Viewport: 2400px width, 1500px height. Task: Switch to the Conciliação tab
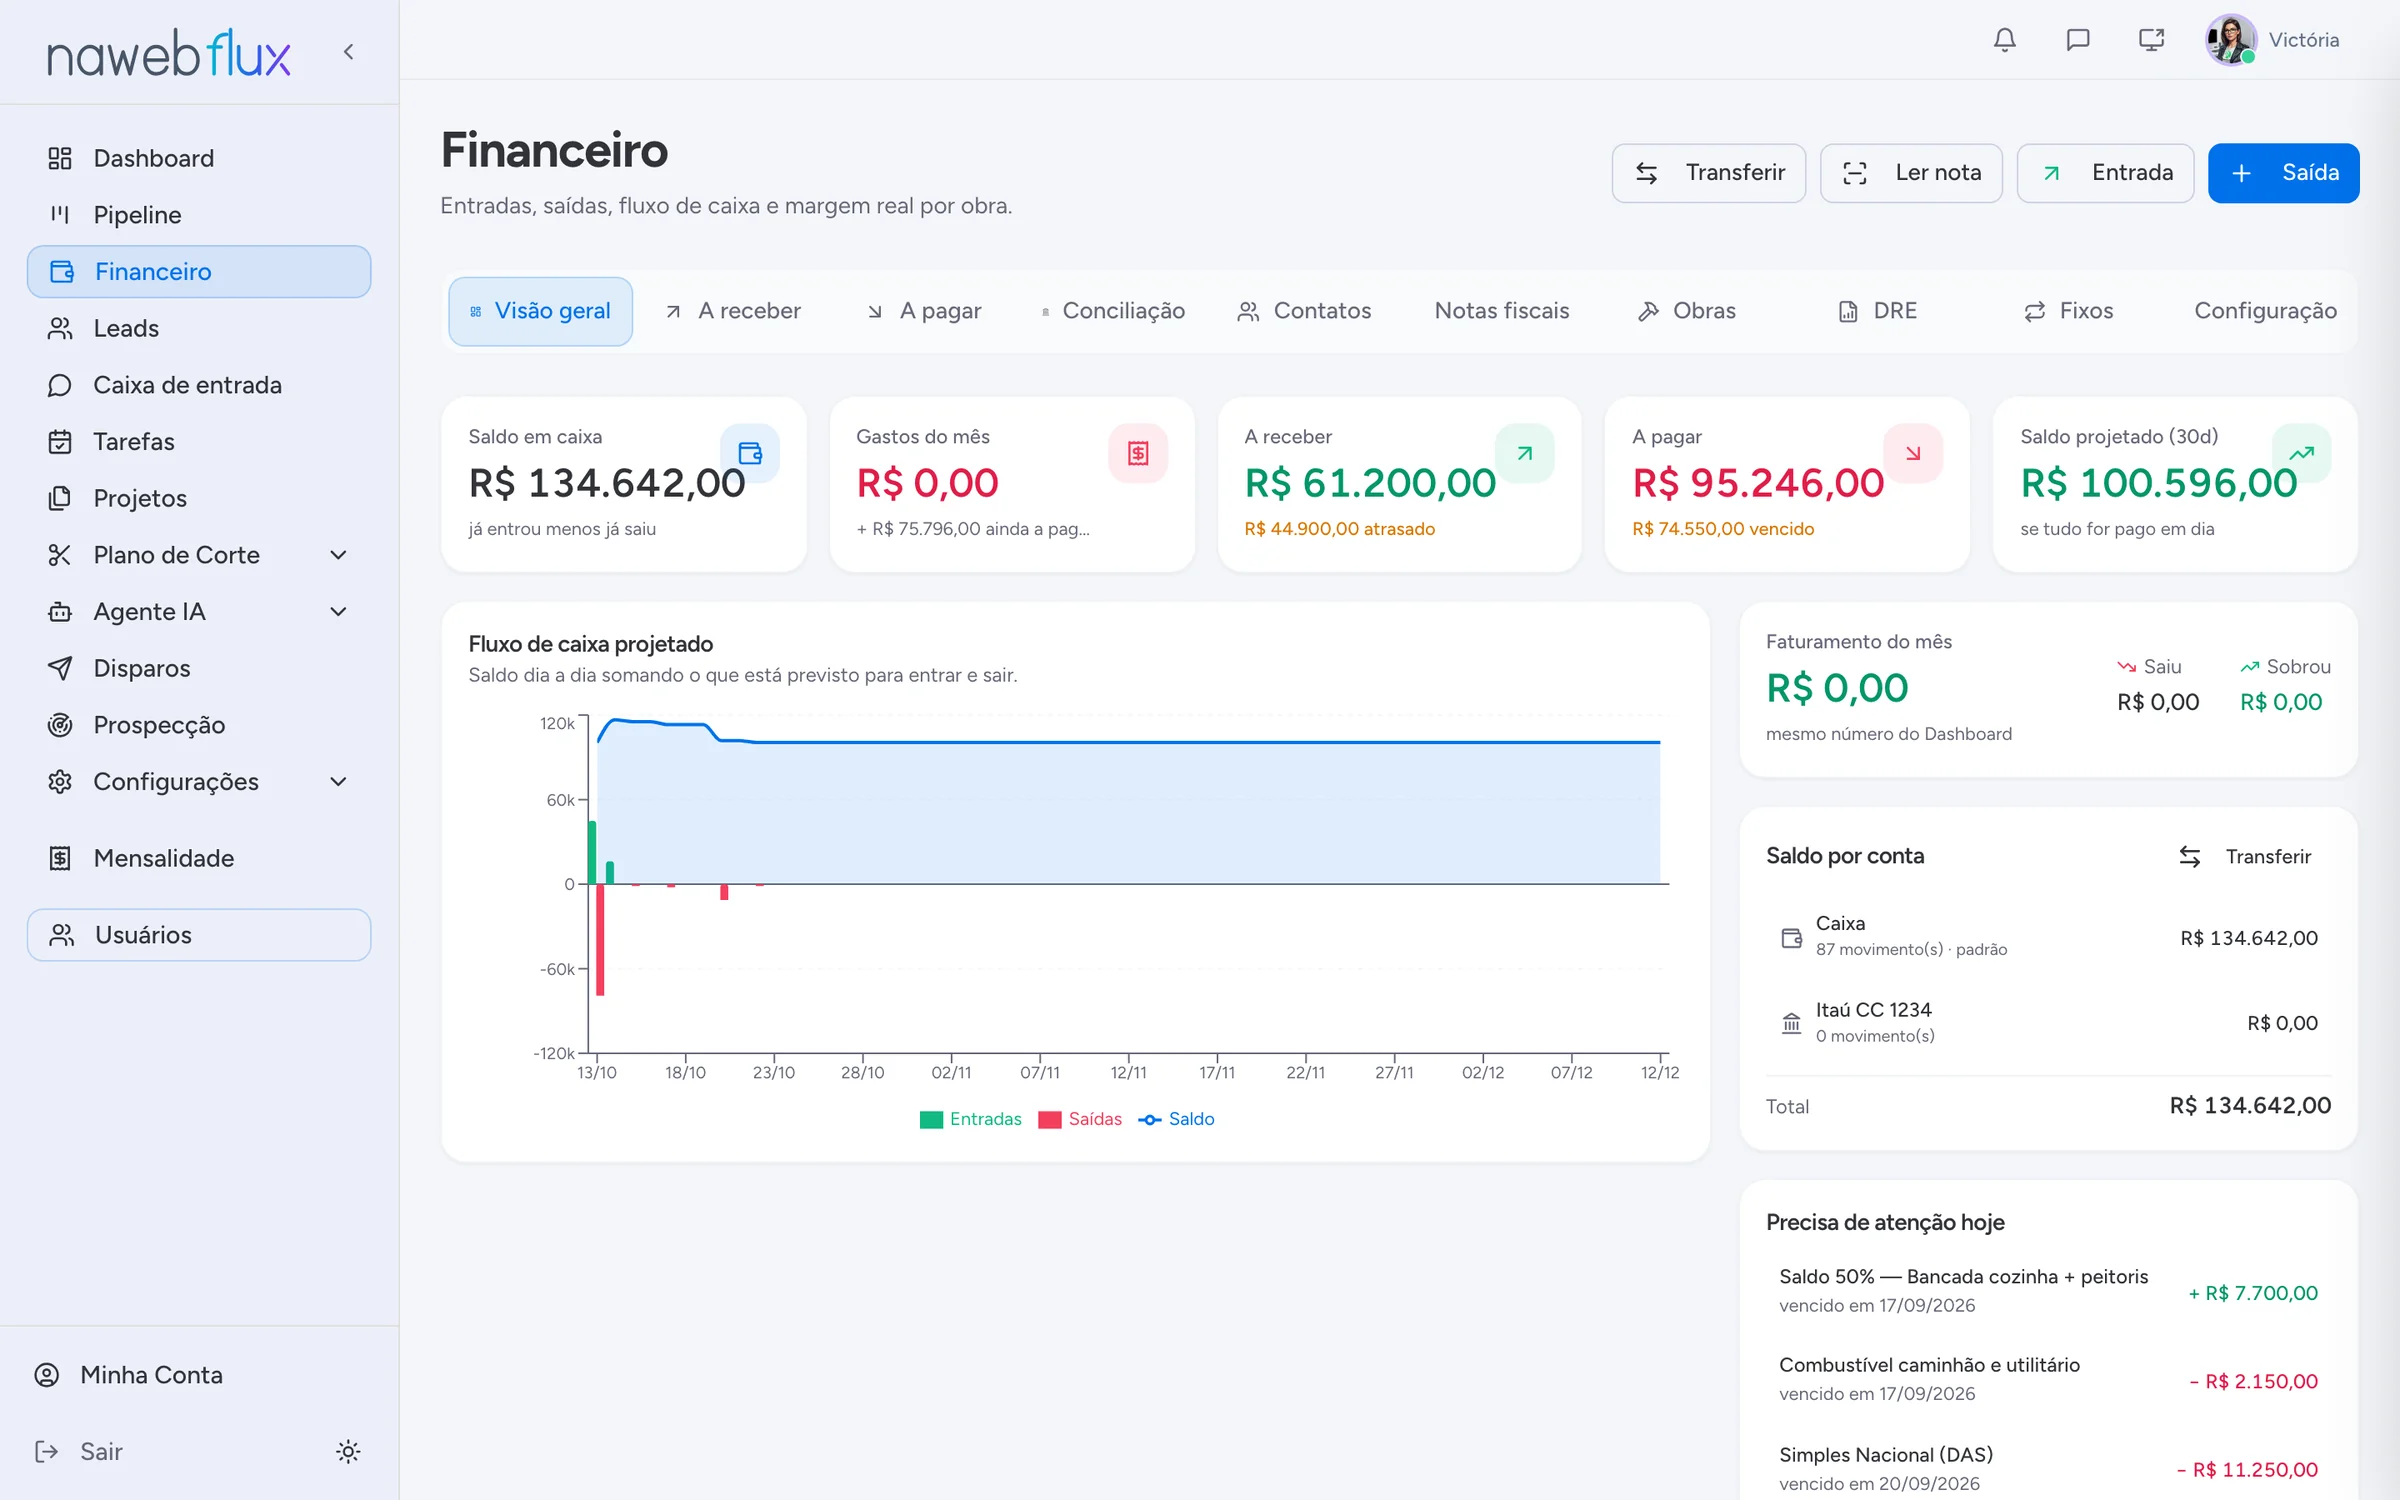click(1113, 311)
